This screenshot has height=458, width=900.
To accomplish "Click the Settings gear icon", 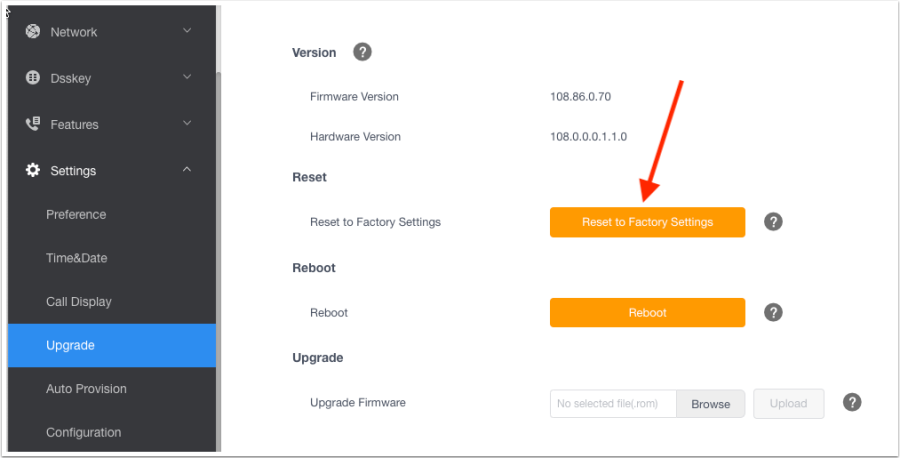I will click(x=32, y=170).
